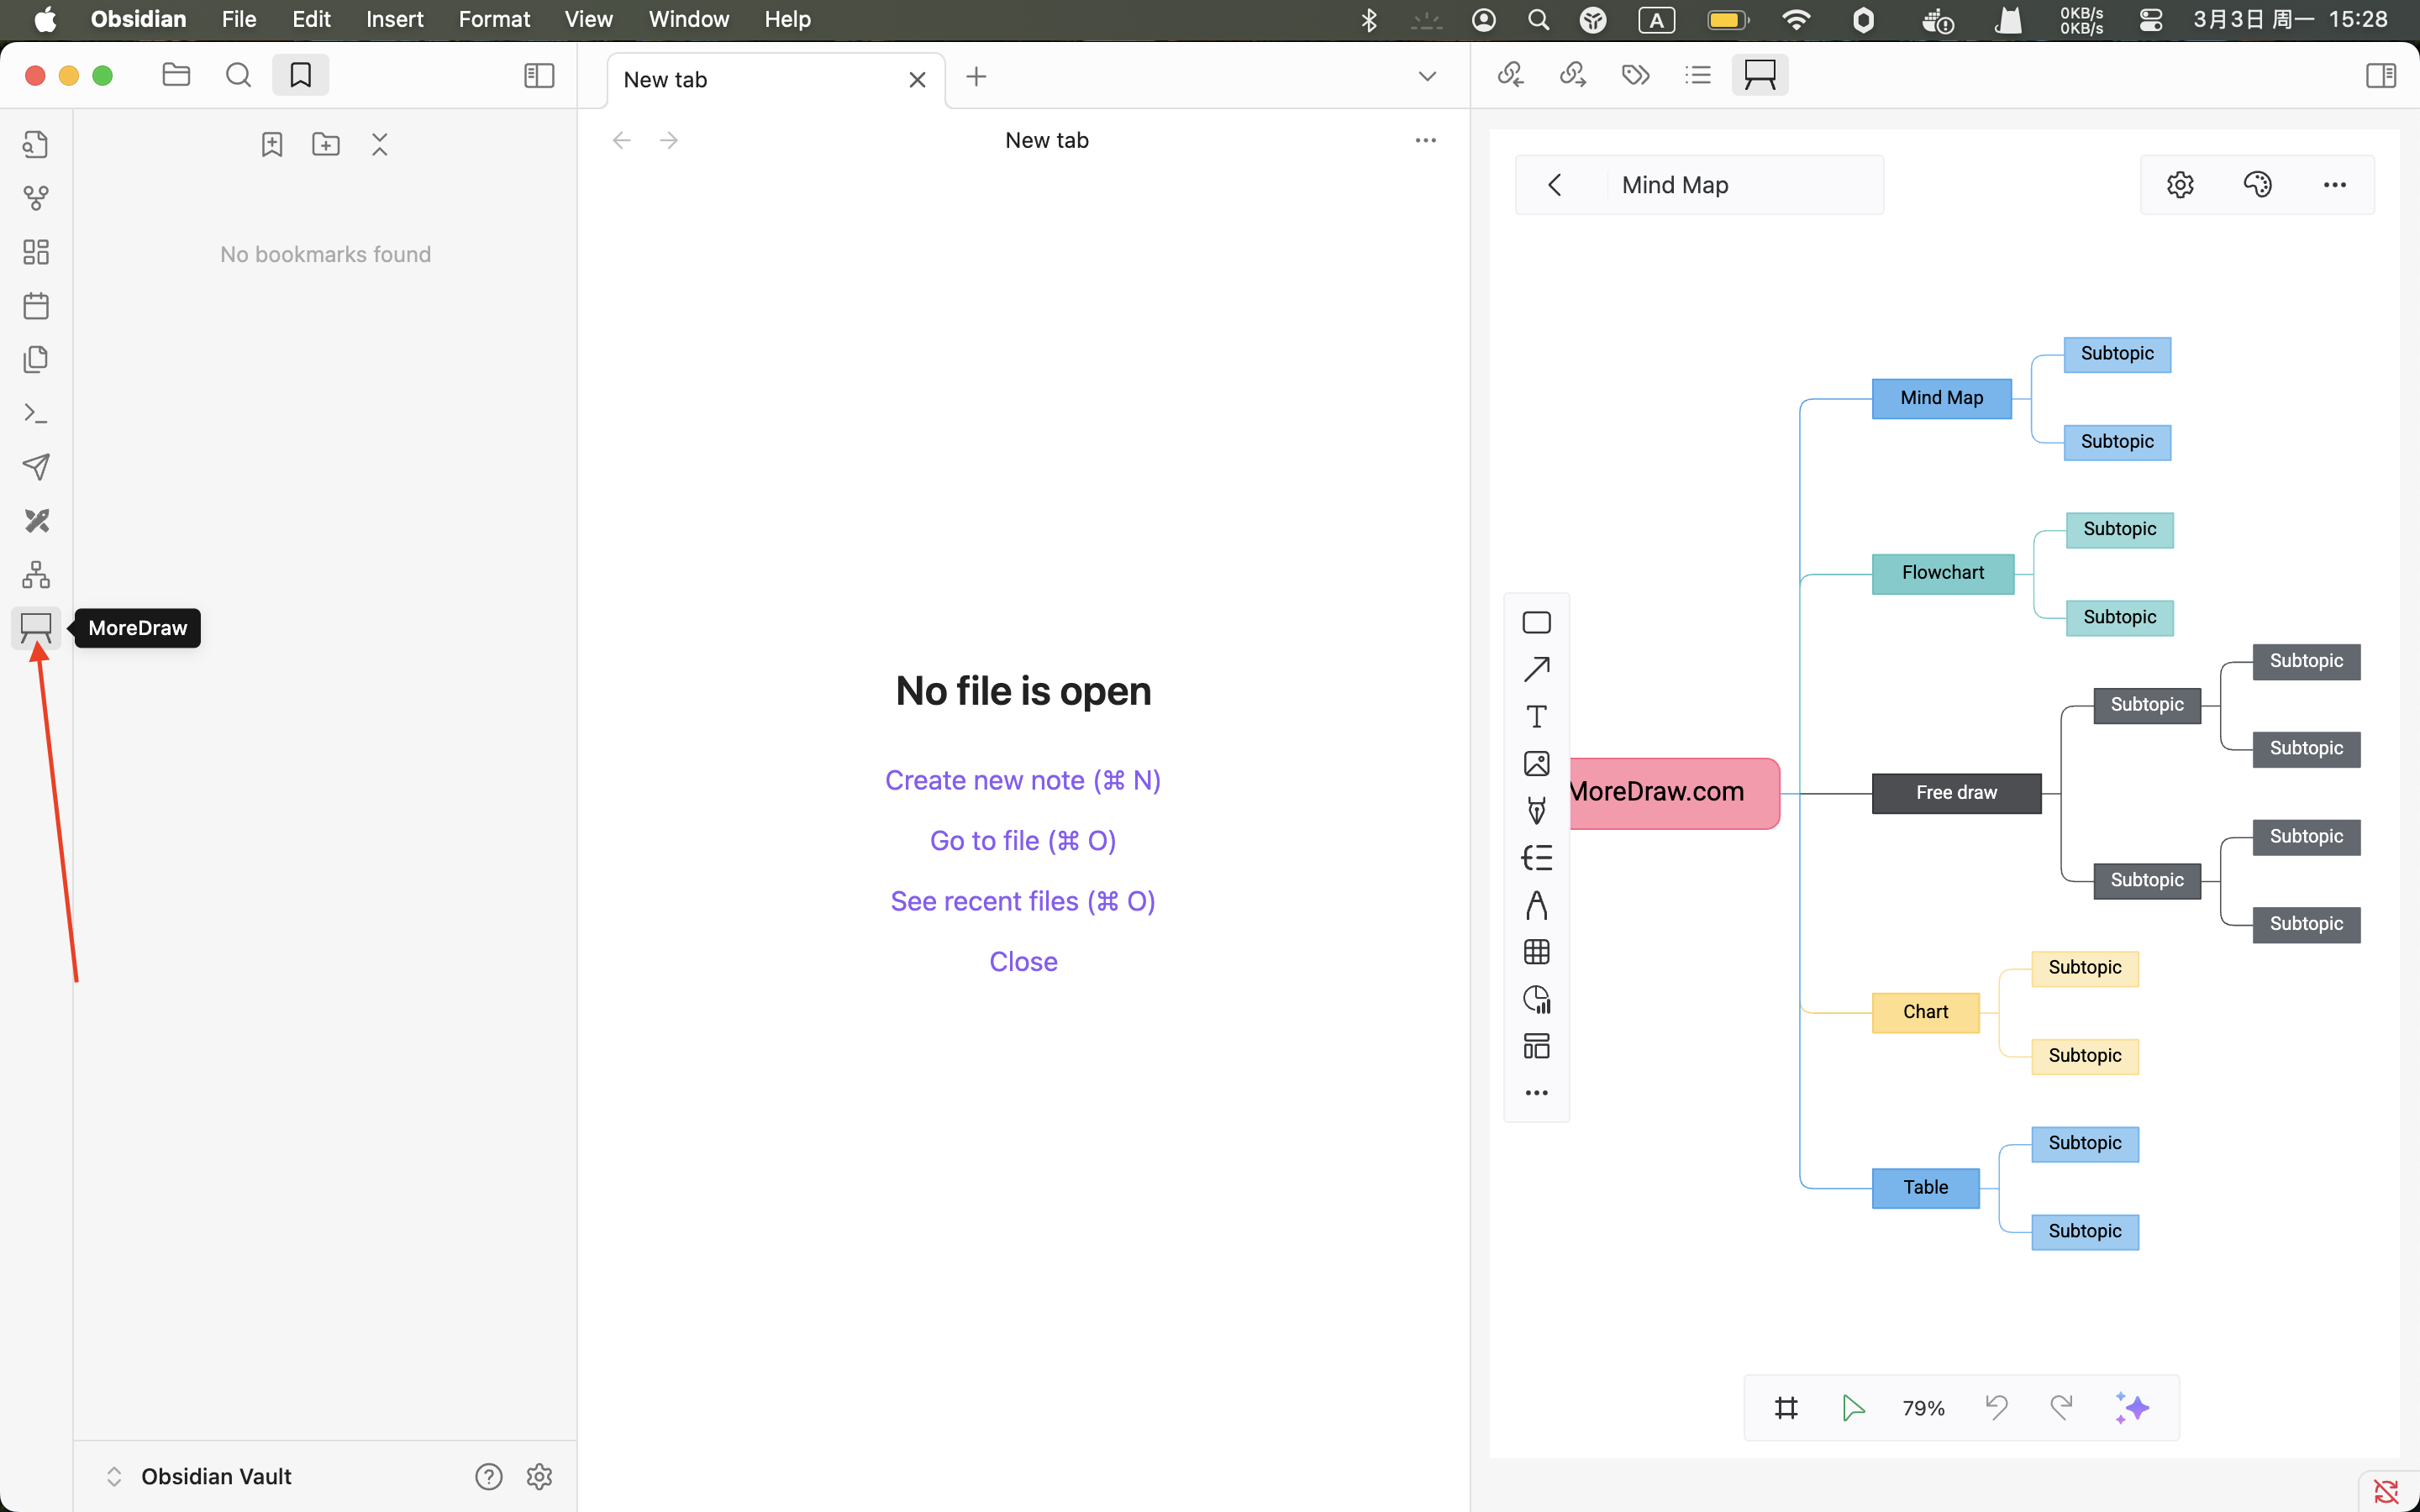2420x1512 pixels.
Task: Select the rectangle shape tool
Action: [1536, 622]
